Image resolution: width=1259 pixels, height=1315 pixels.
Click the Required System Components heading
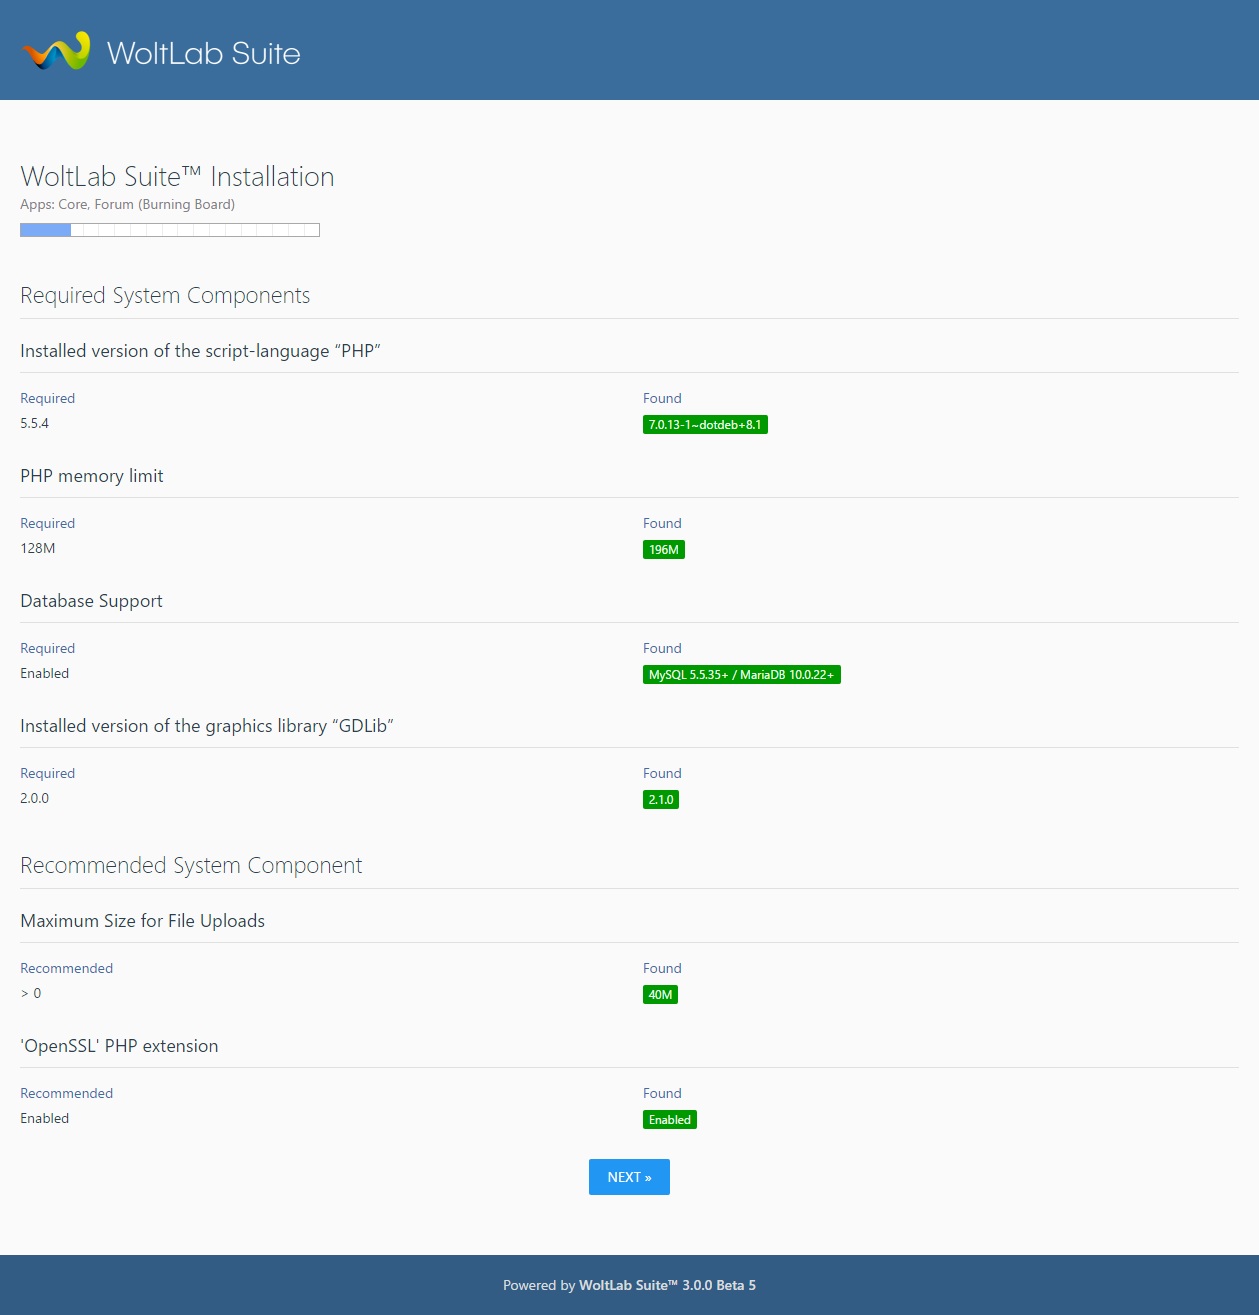click(165, 295)
